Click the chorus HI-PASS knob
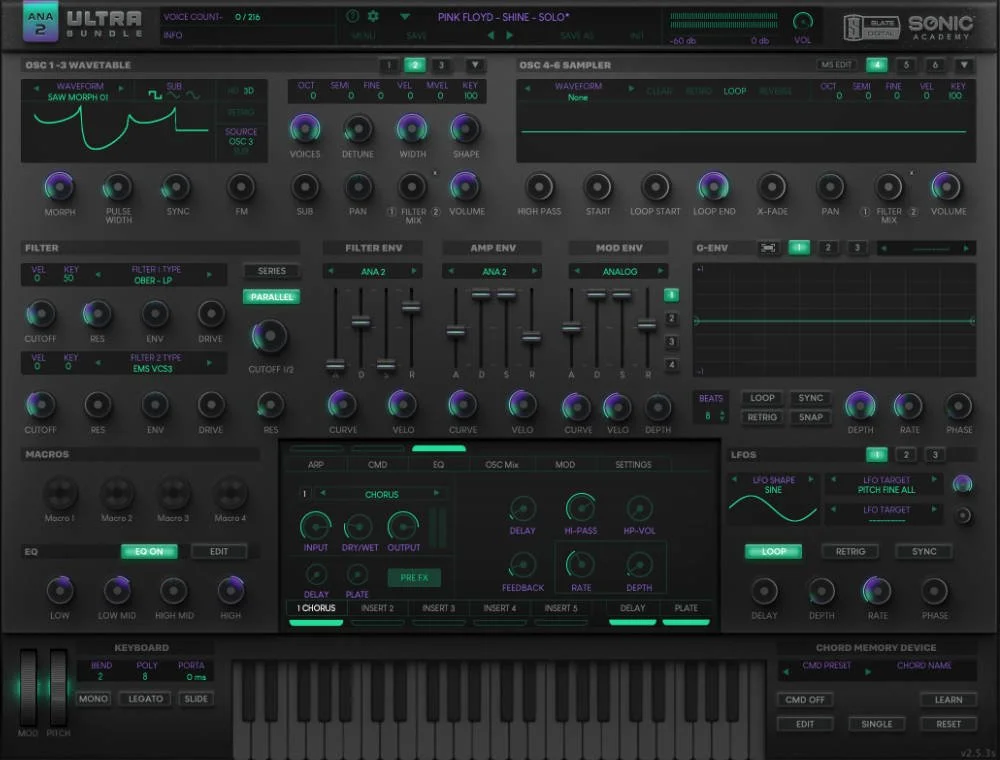Viewport: 1000px width, 760px height. pyautogui.click(x=580, y=508)
